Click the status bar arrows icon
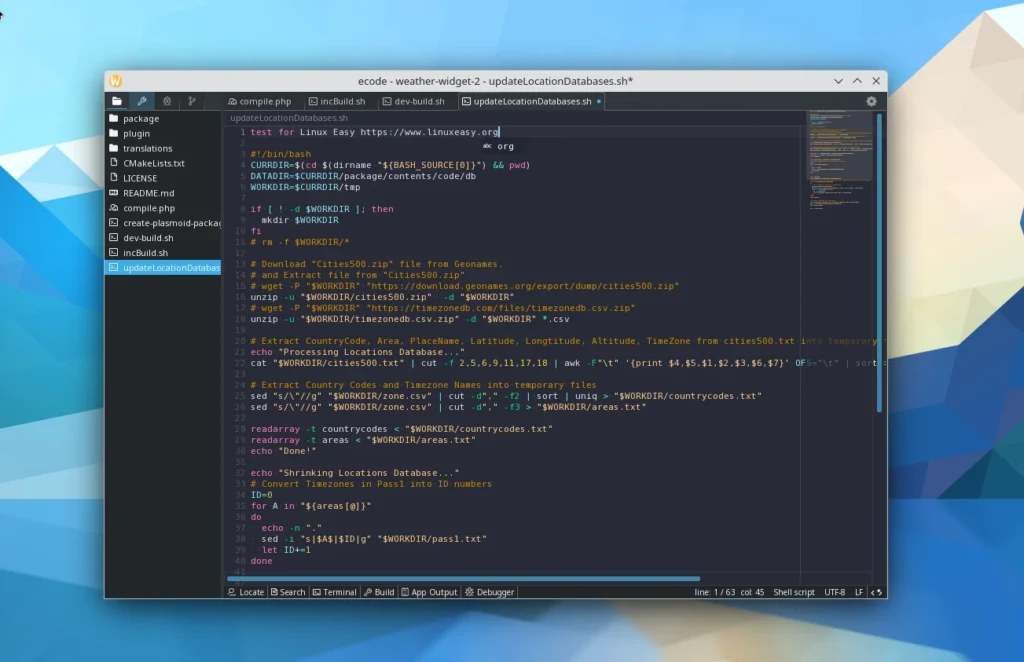 tap(877, 592)
